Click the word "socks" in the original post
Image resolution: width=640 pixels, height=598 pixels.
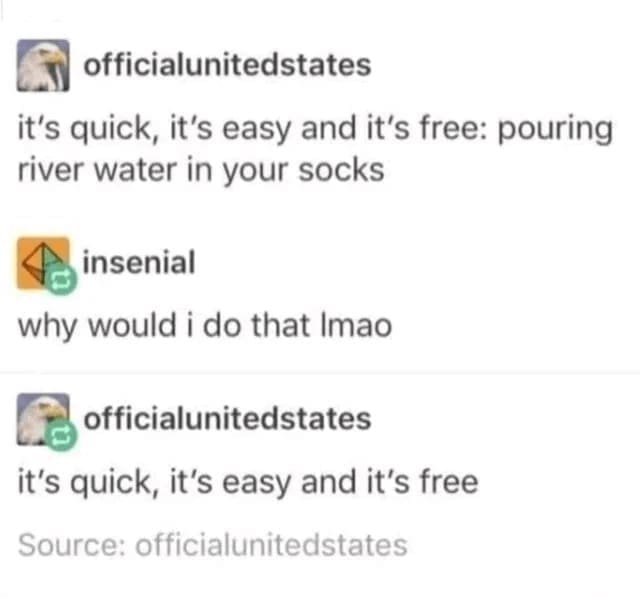click(341, 170)
